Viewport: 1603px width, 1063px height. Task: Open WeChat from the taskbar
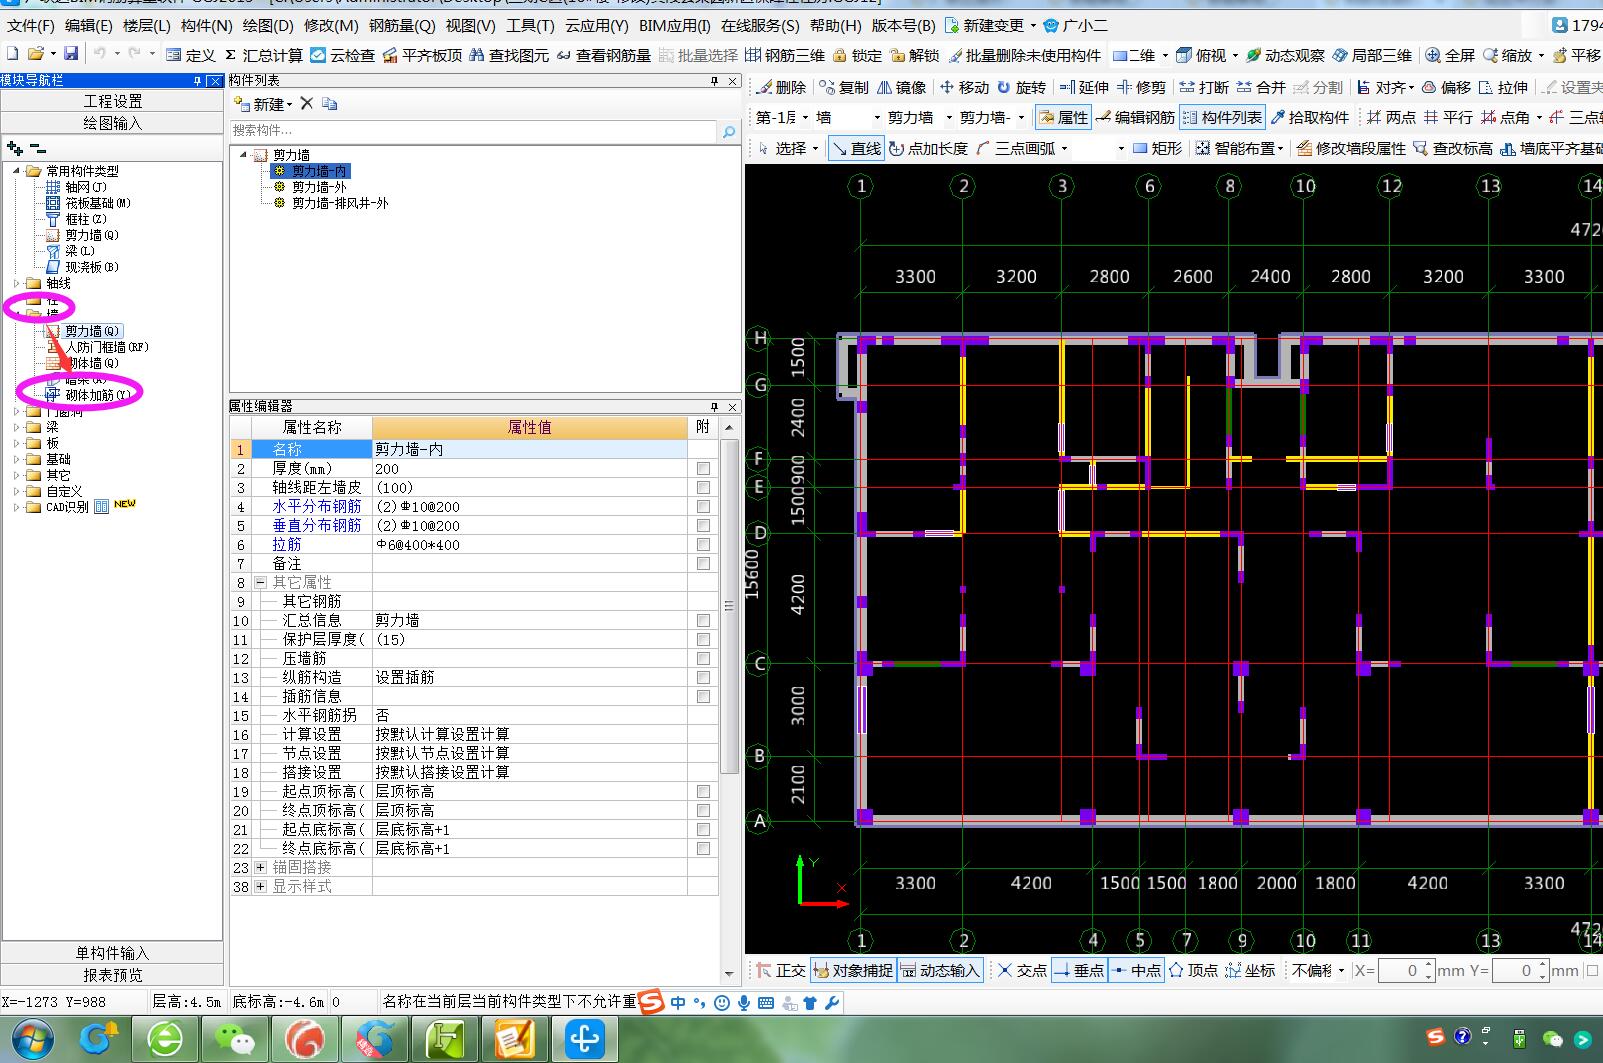click(234, 1040)
